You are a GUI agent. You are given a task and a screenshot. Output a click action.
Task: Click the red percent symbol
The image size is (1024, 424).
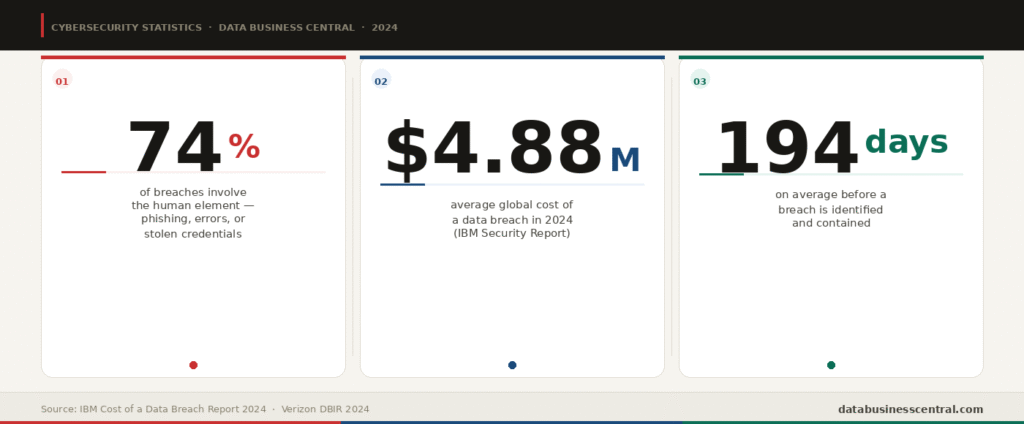tap(244, 146)
